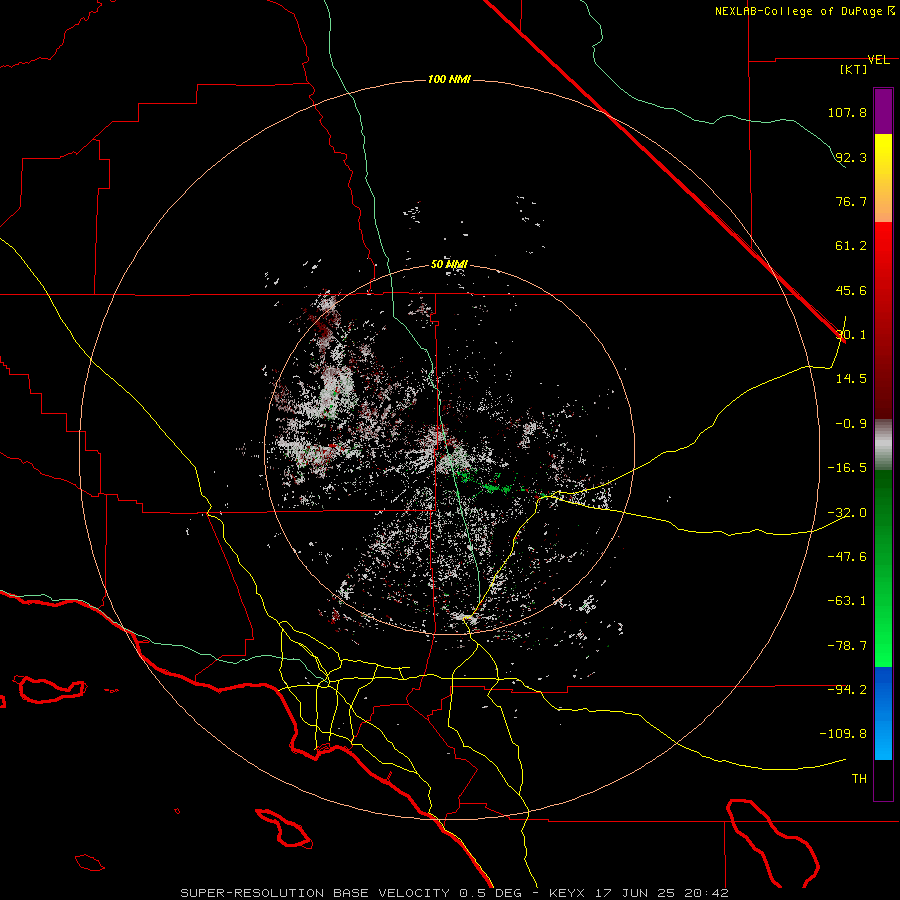Image resolution: width=900 pixels, height=900 pixels.
Task: Click the NEXLAB-College of DuPage watermark text
Action: coord(805,11)
